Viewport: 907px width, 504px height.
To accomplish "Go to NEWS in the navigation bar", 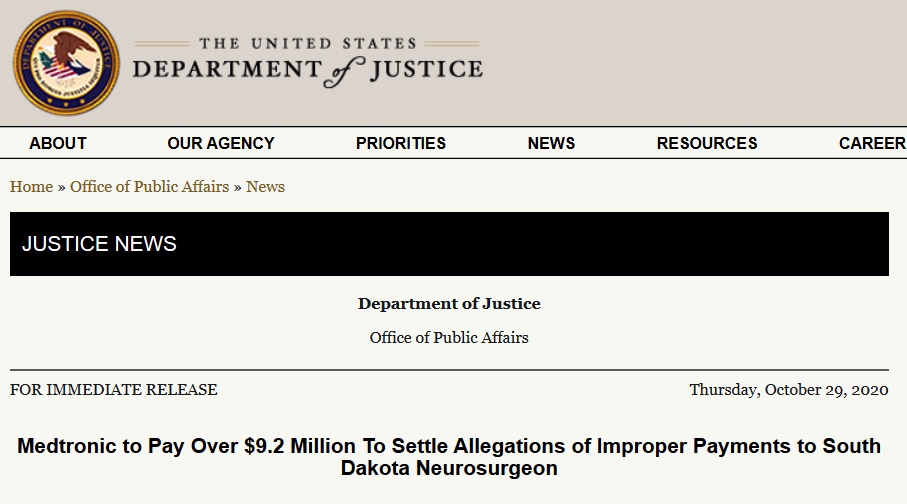I will [551, 143].
